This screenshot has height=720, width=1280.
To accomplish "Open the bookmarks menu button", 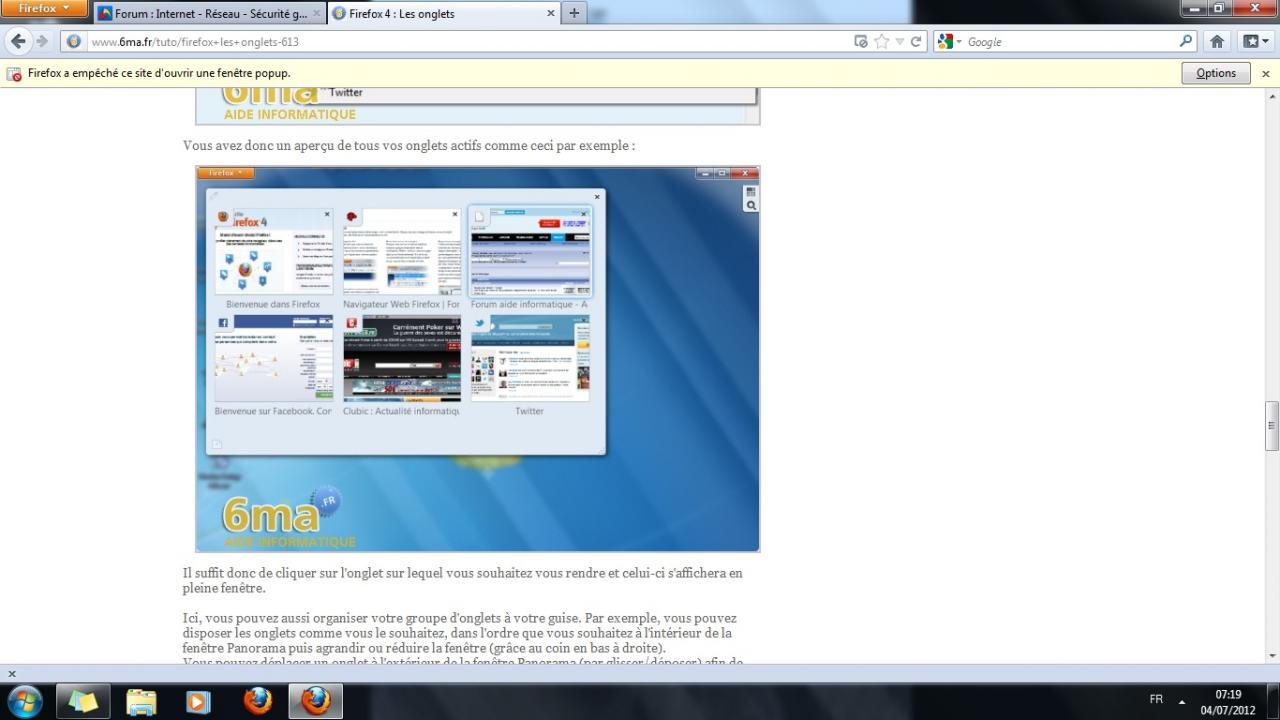I will 1255,42.
